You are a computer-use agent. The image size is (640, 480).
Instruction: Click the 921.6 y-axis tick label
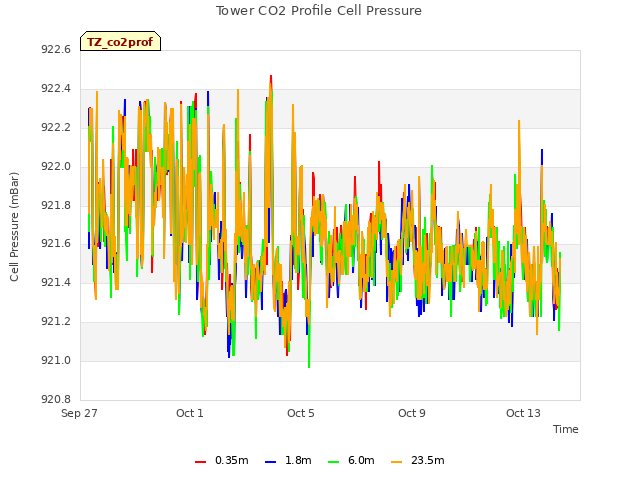pos(56,244)
